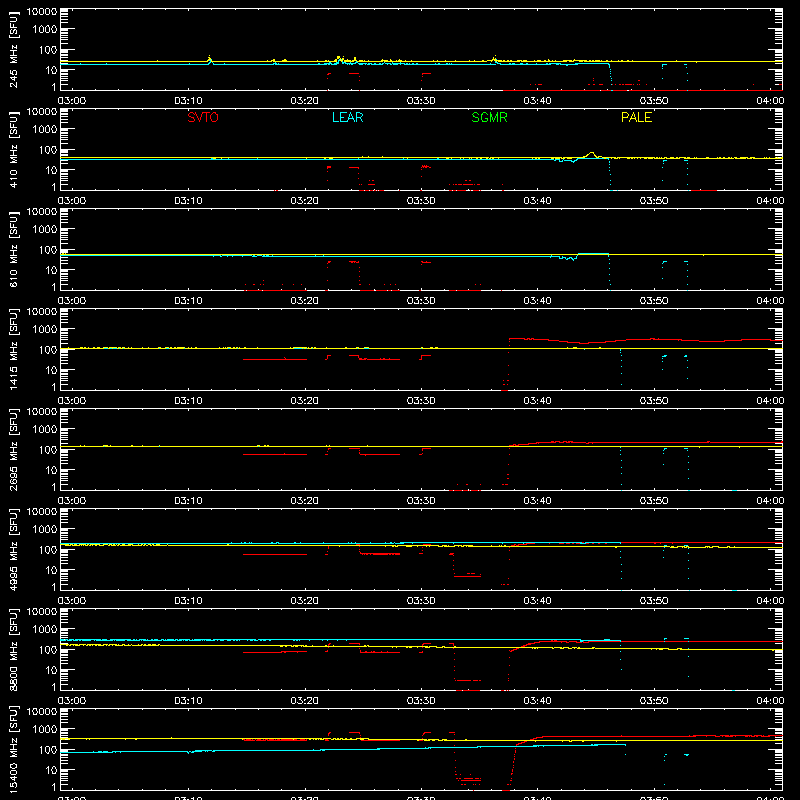Click 03:30 tick label under 245 MHz panel

tap(421, 101)
